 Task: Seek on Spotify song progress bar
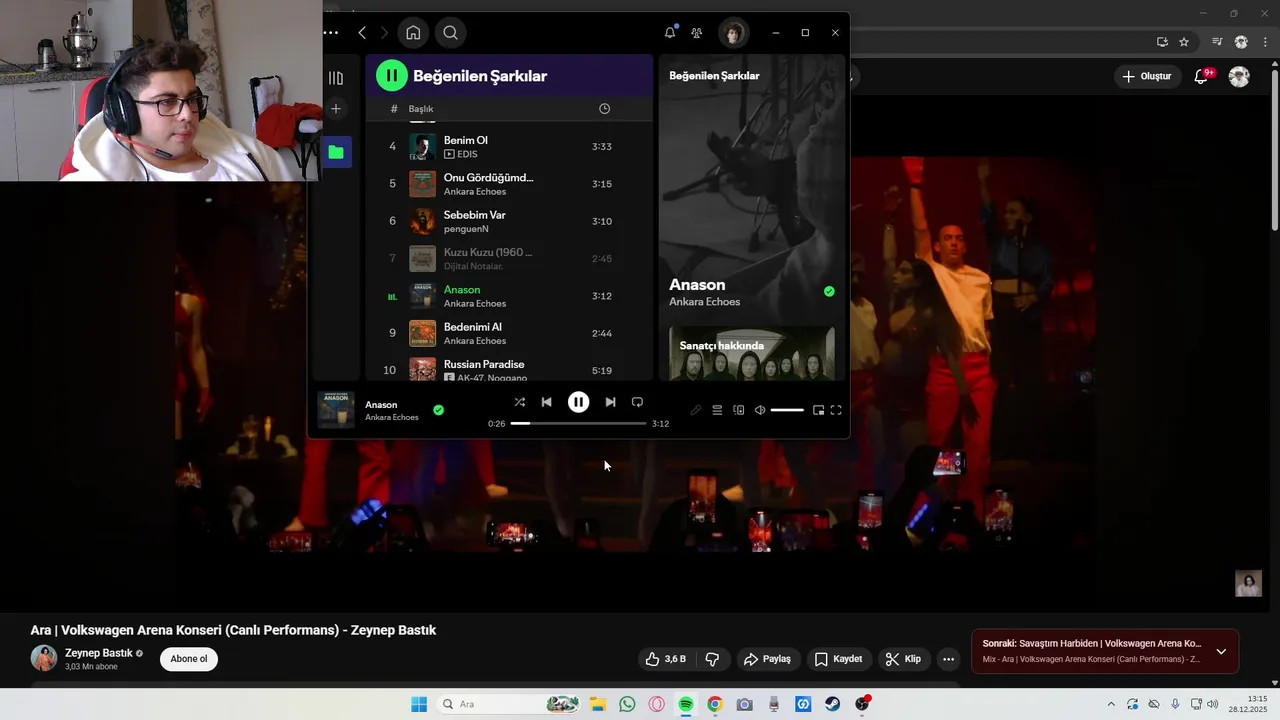[578, 424]
